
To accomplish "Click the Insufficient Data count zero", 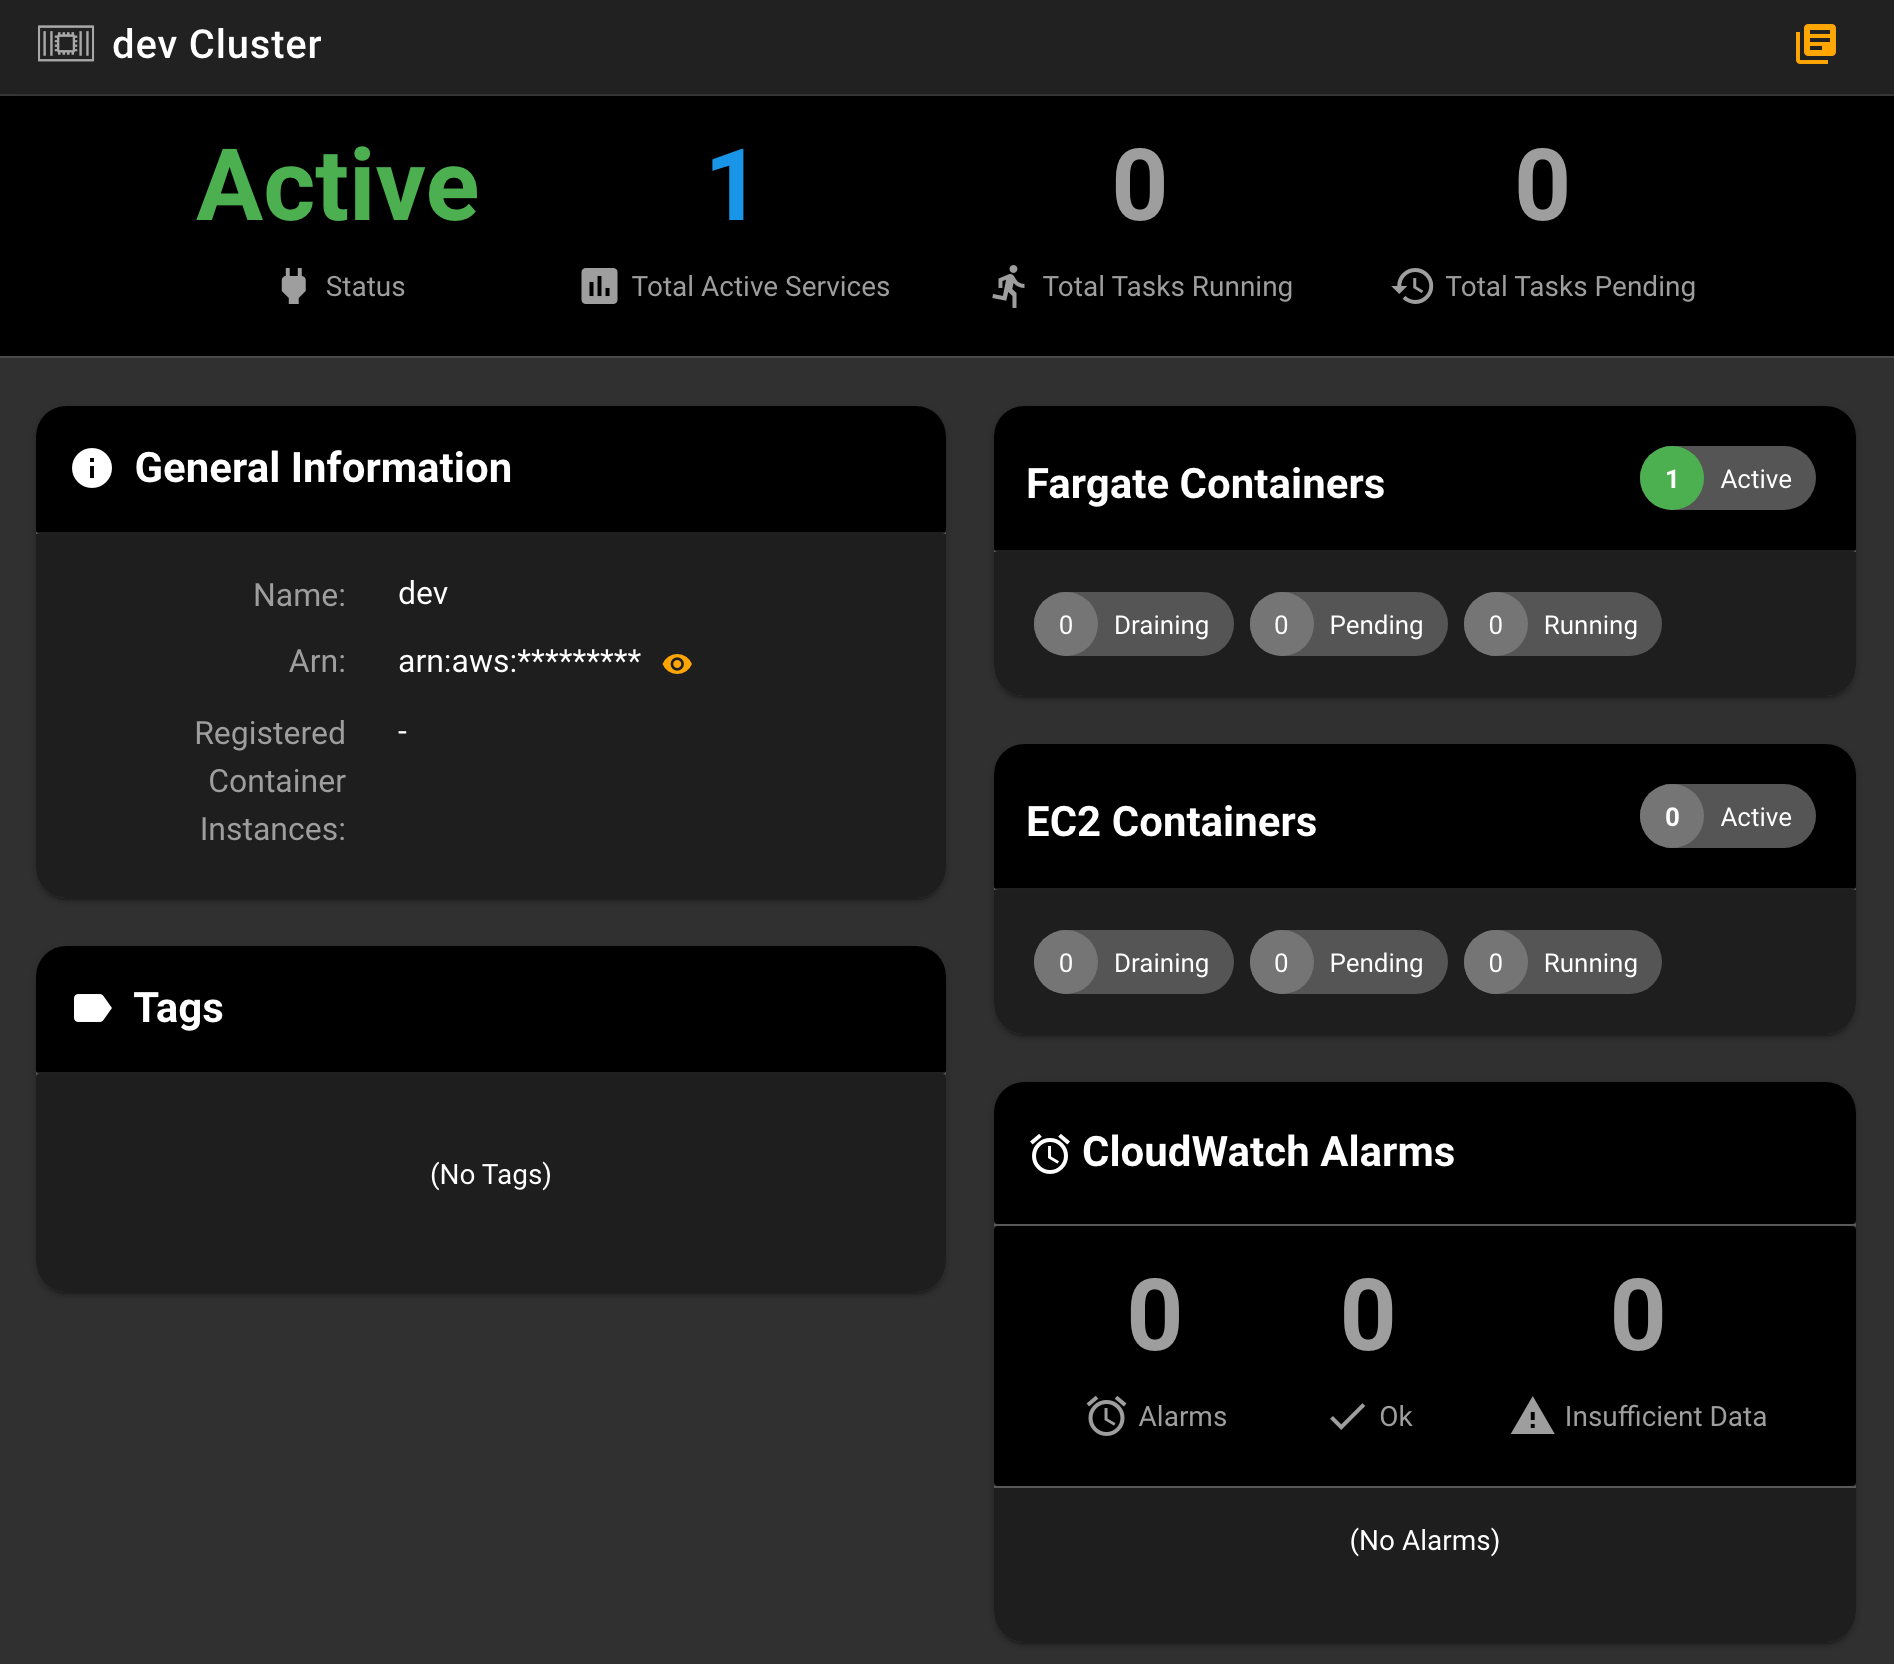I will [1638, 1315].
